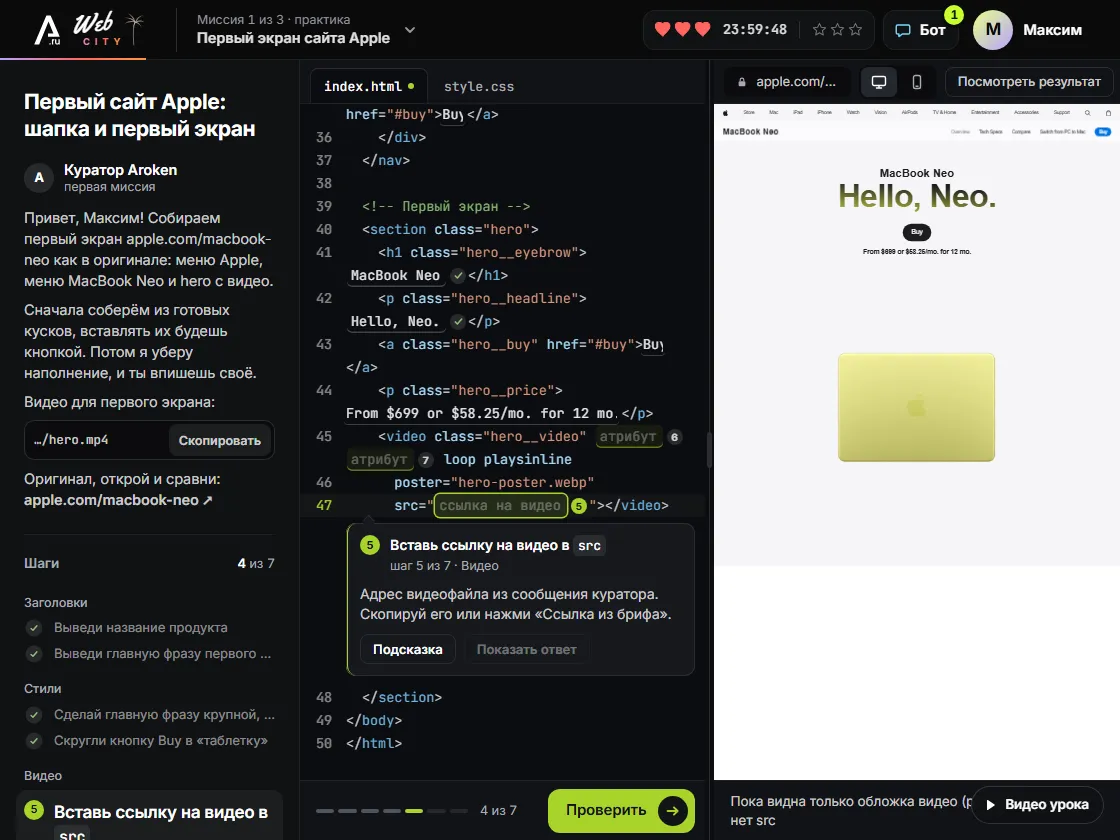This screenshot has width=1120, height=840.
Task: Click the yellow MacBook poster image
Action: point(916,407)
